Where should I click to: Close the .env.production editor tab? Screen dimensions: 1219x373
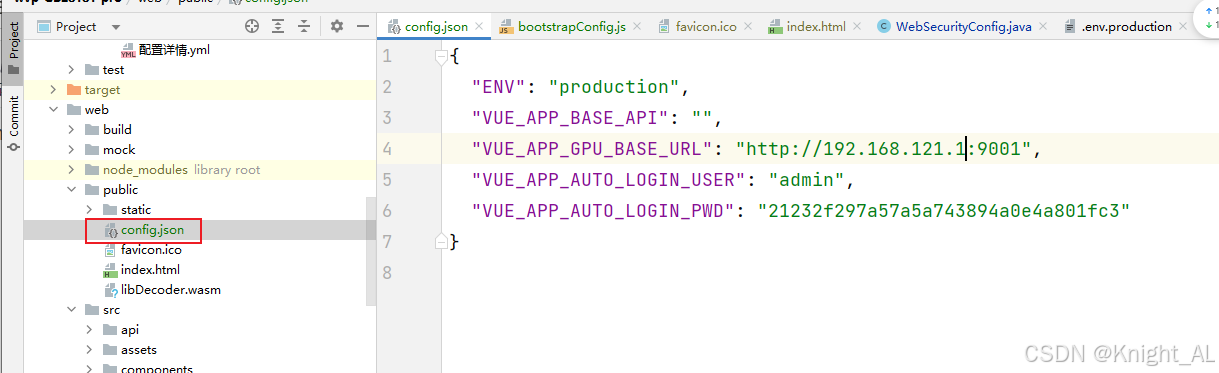1182,27
